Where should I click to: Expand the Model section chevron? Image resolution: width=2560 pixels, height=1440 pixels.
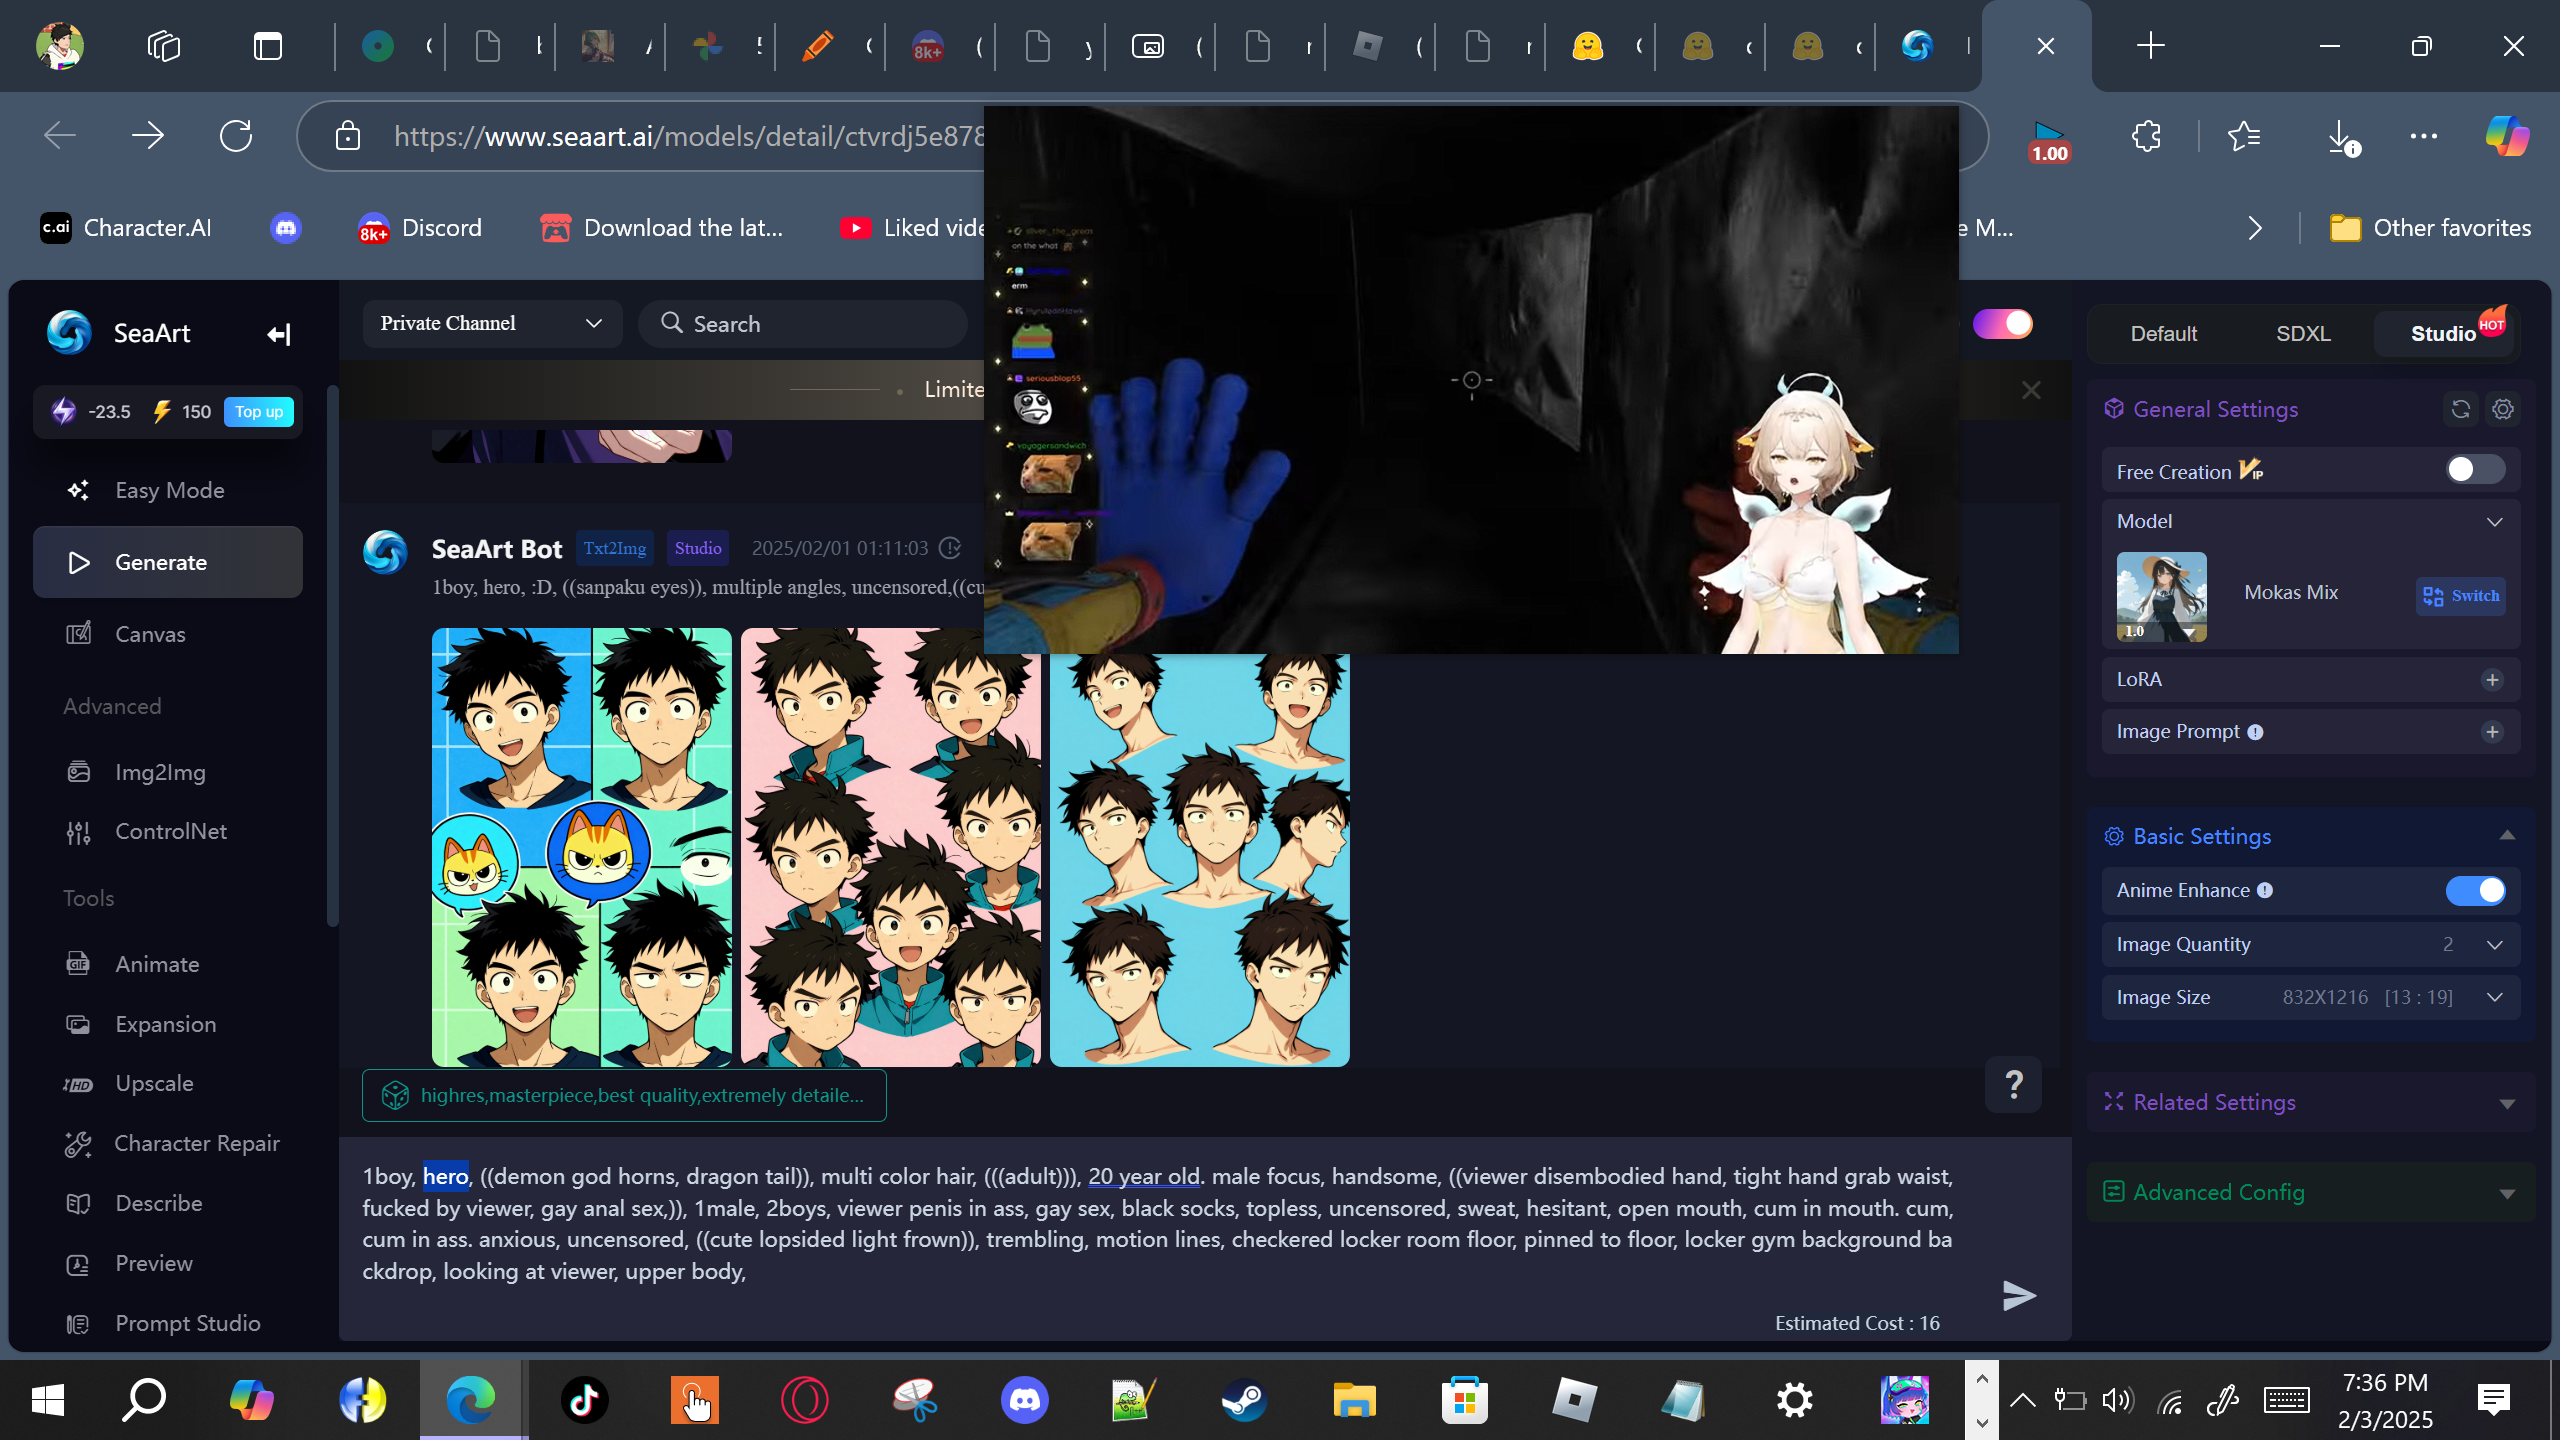2495,522
